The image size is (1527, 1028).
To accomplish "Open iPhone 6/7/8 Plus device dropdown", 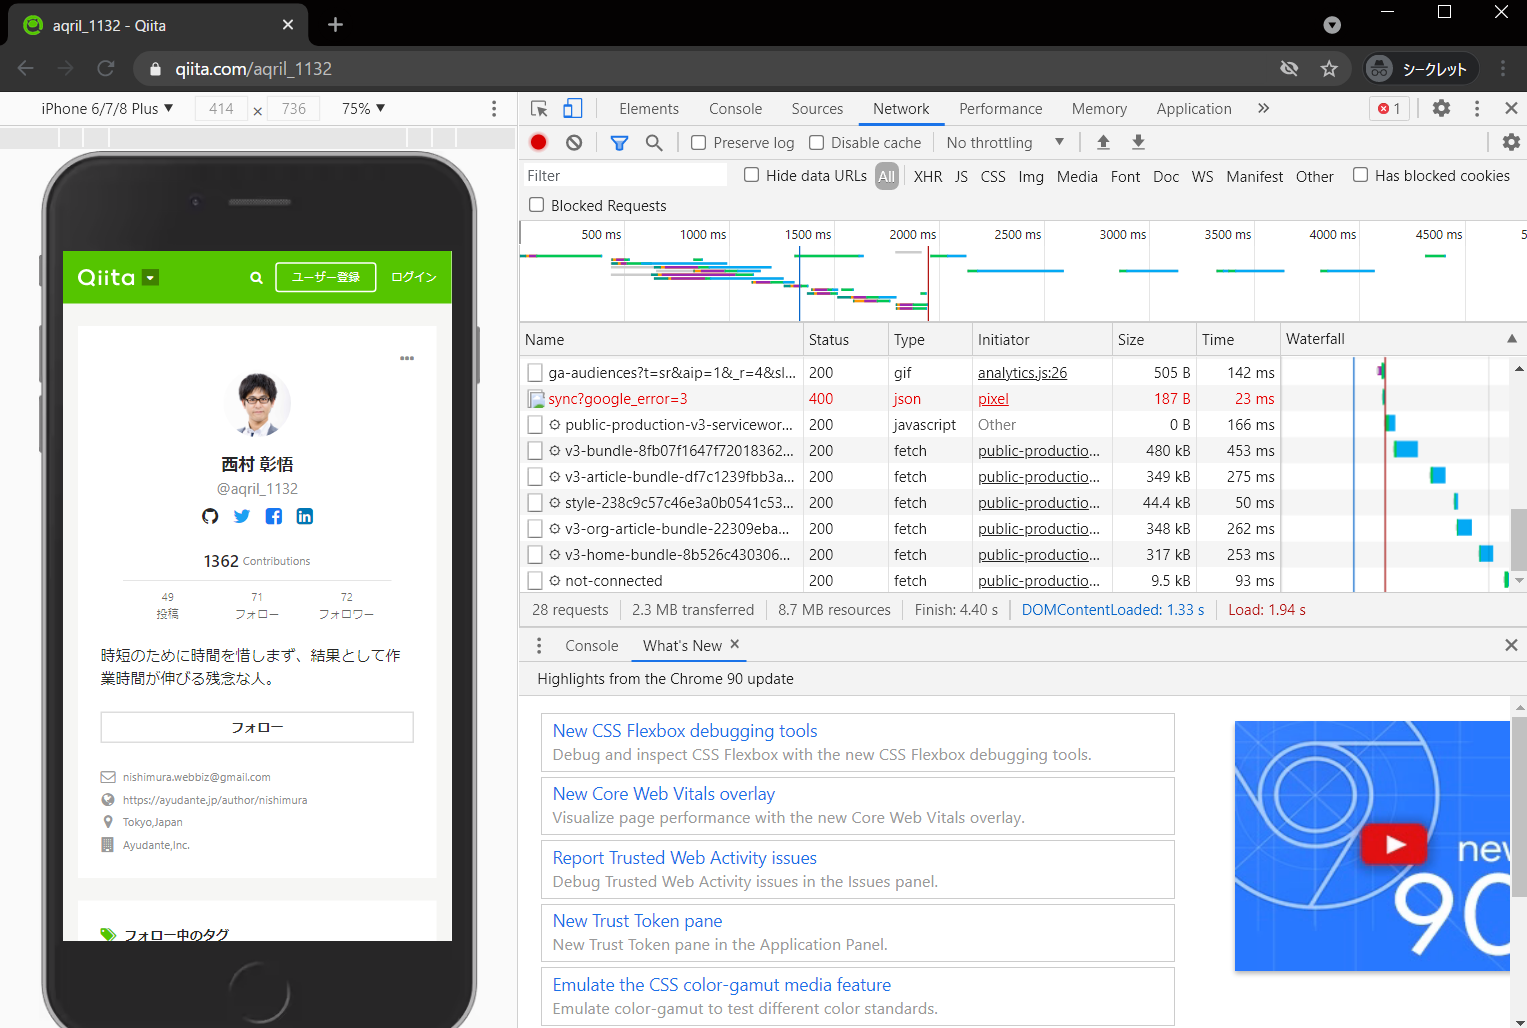I will (x=107, y=108).
